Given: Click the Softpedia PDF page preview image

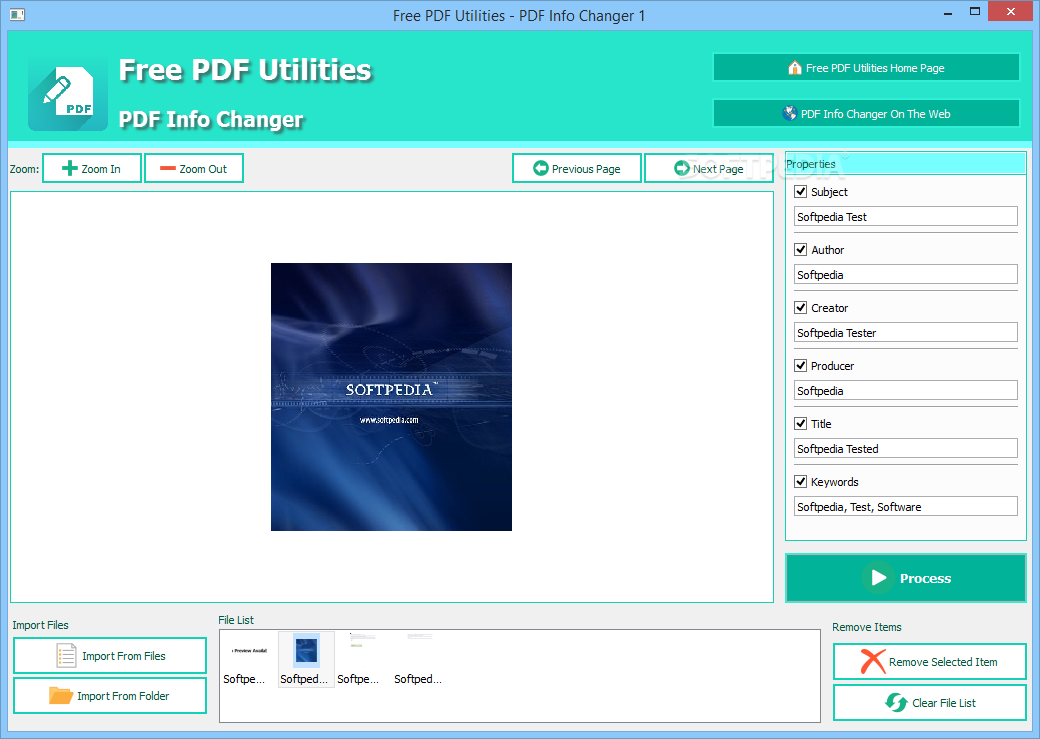Looking at the screenshot, I should tap(391, 397).
